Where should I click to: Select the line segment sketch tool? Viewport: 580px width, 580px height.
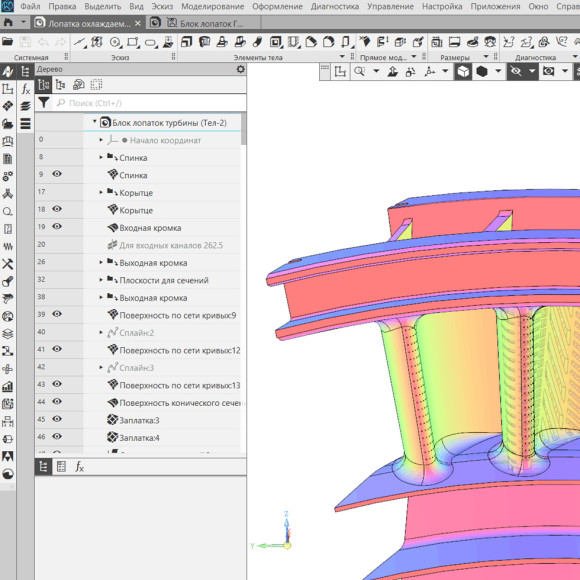[79, 42]
